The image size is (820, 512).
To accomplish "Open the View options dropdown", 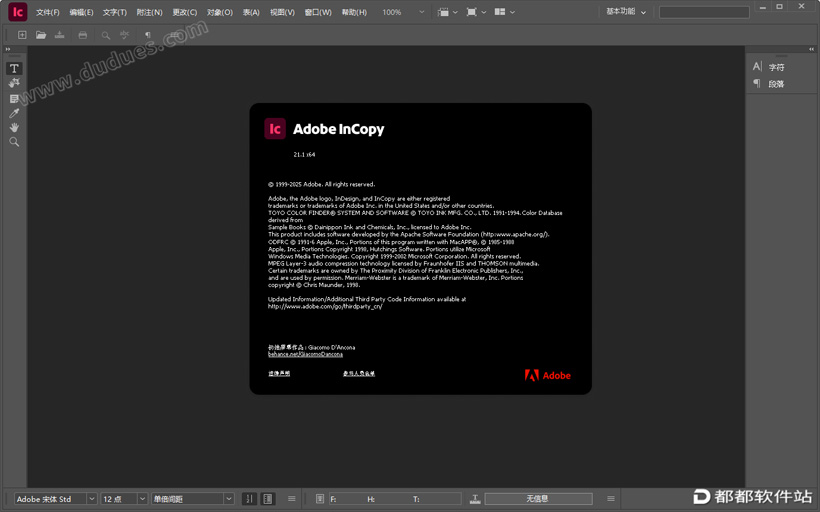I will coord(448,12).
